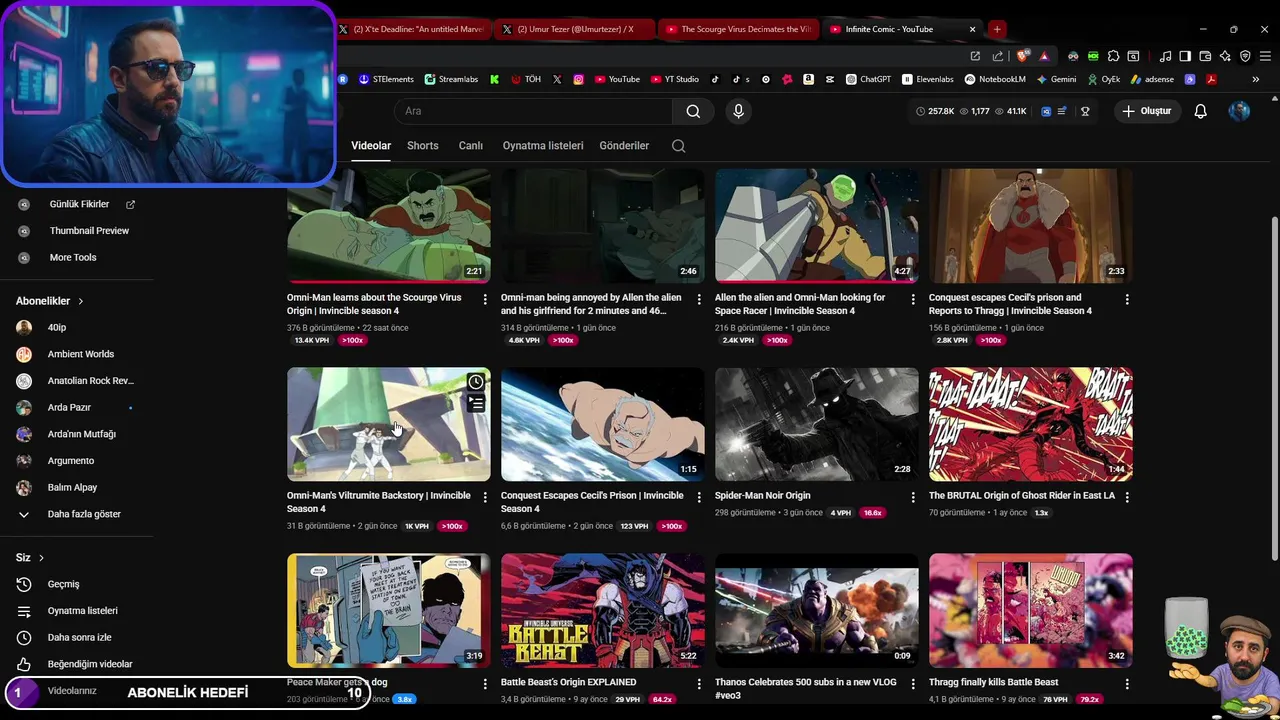The width and height of the screenshot is (1280, 720).
Task: Switch to the Gönderiler tab
Action: (624, 146)
